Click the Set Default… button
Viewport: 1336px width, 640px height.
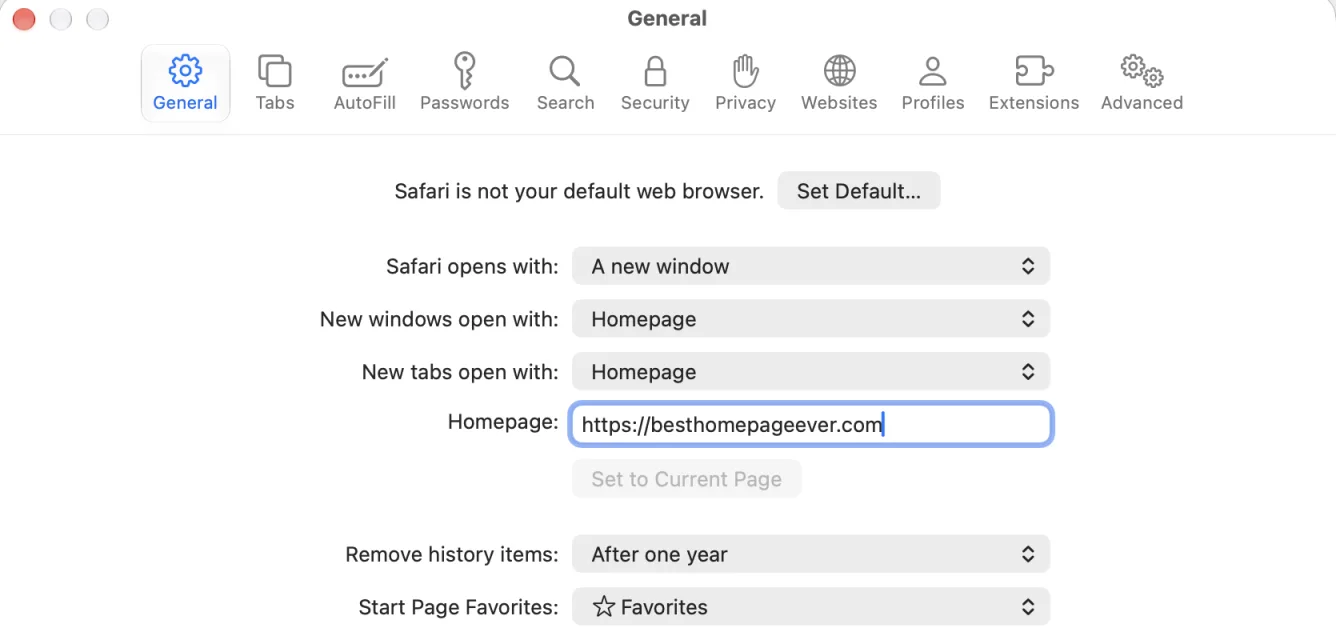pyautogui.click(x=859, y=191)
